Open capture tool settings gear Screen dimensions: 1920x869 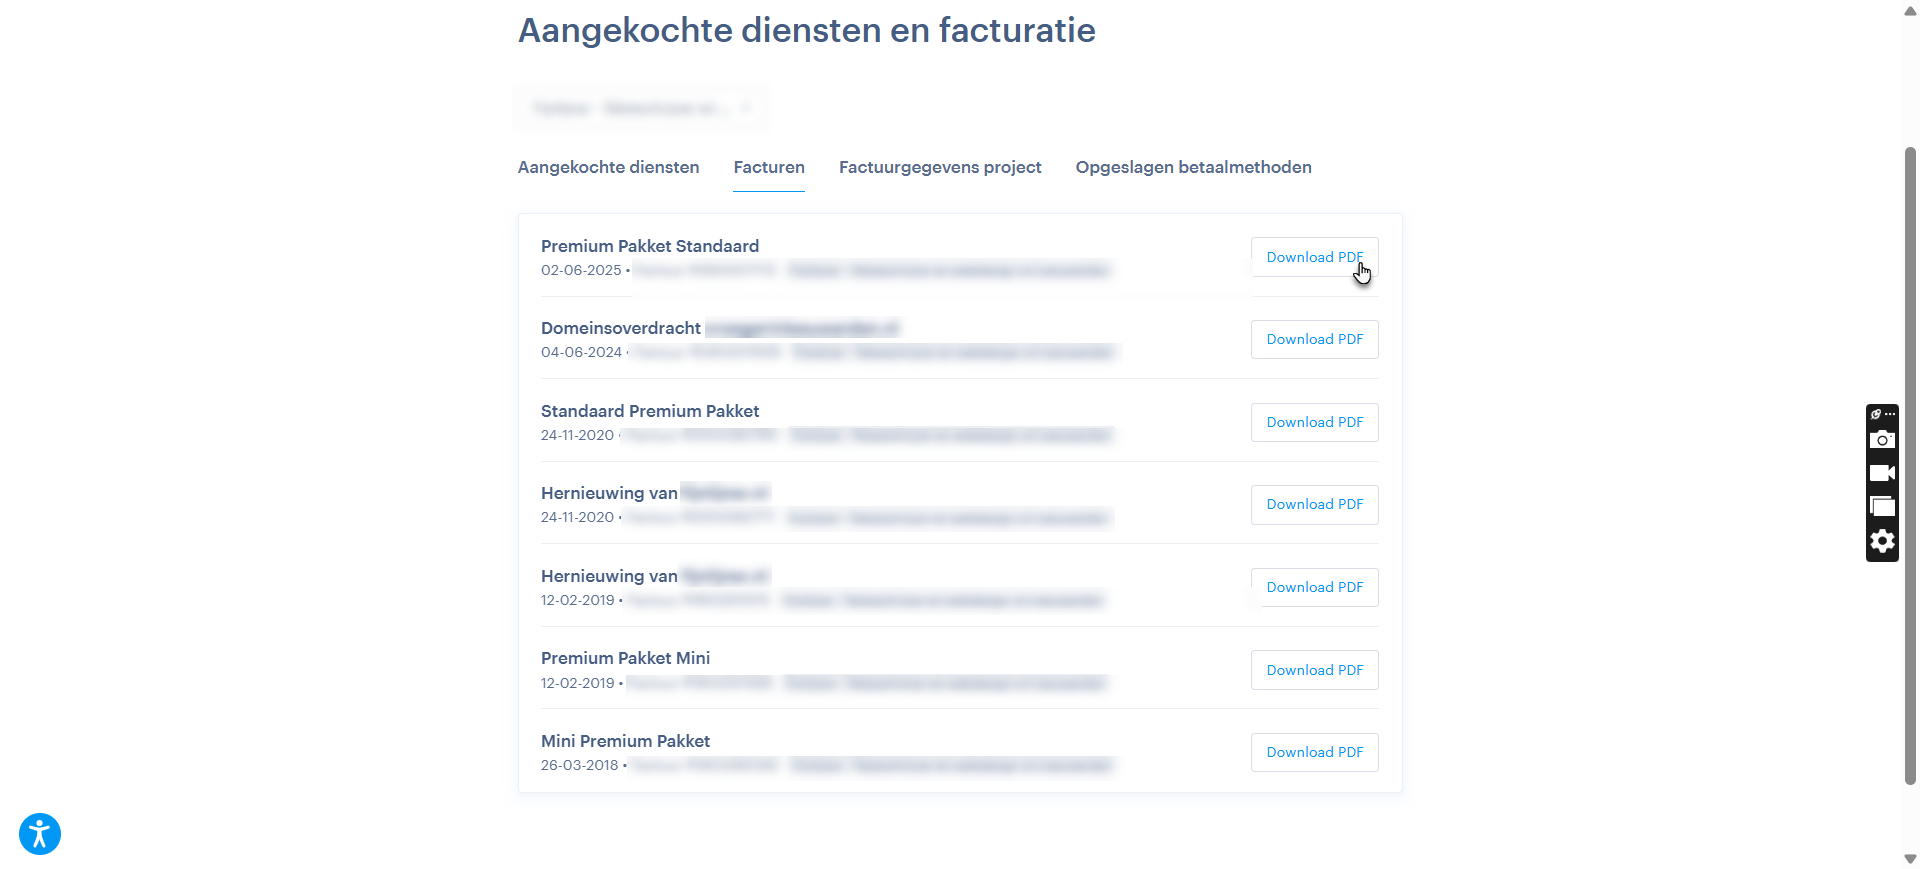click(x=1882, y=541)
